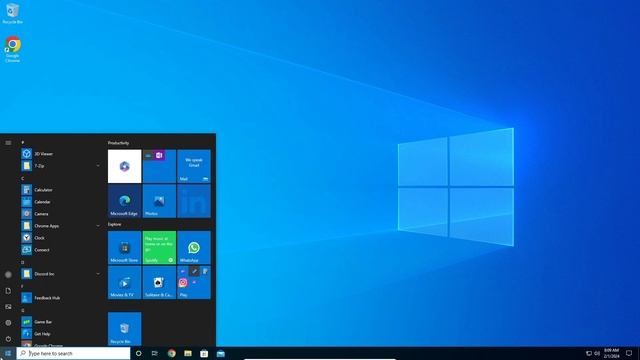Open the Photos tile
This screenshot has height=360, width=640.
pyautogui.click(x=159, y=201)
